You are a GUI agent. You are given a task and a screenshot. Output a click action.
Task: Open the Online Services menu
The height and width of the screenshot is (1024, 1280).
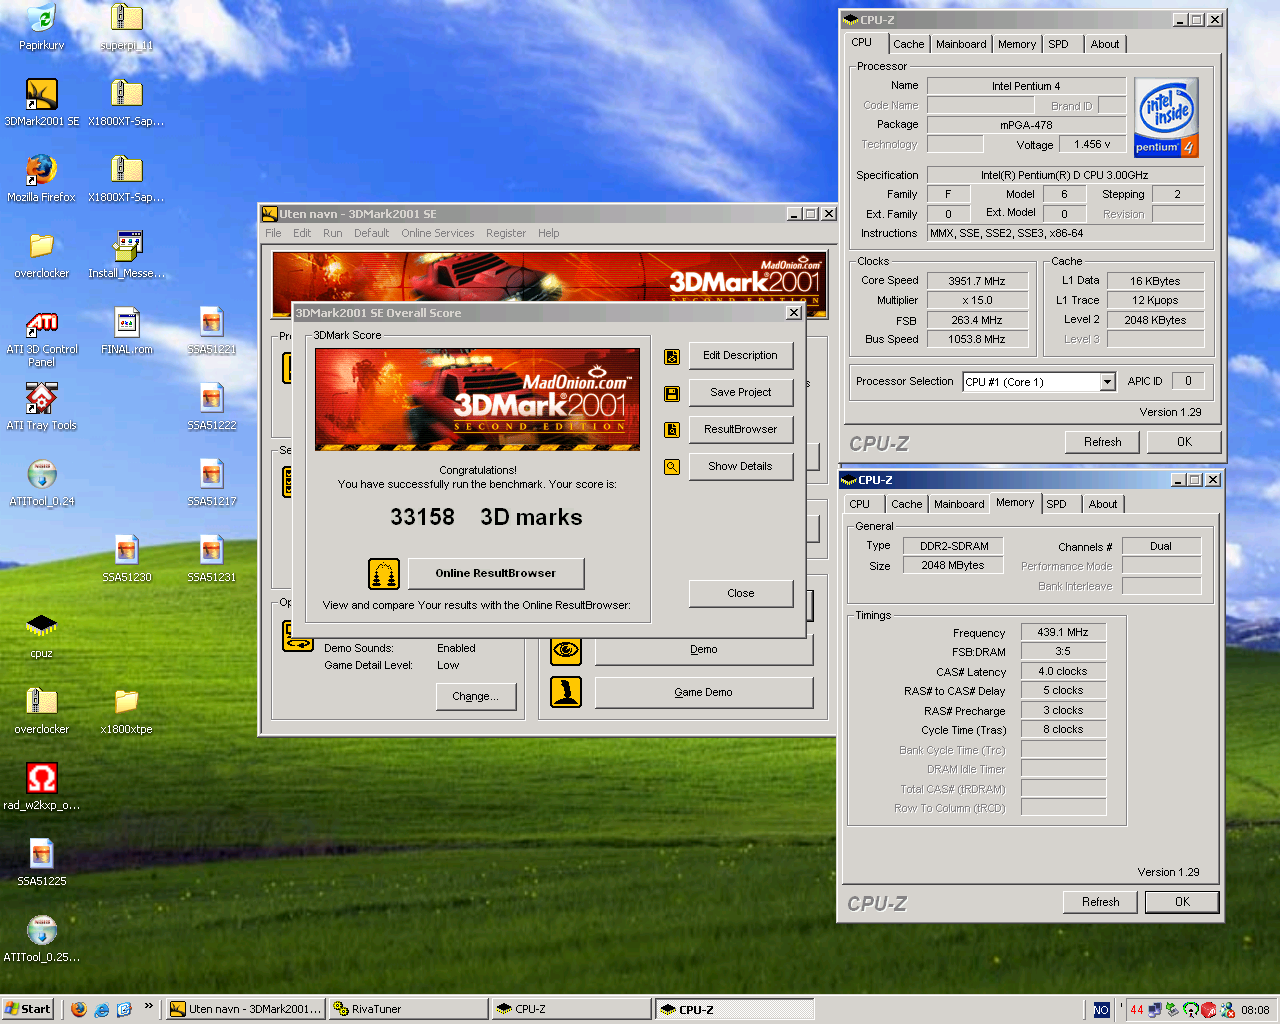(x=438, y=233)
